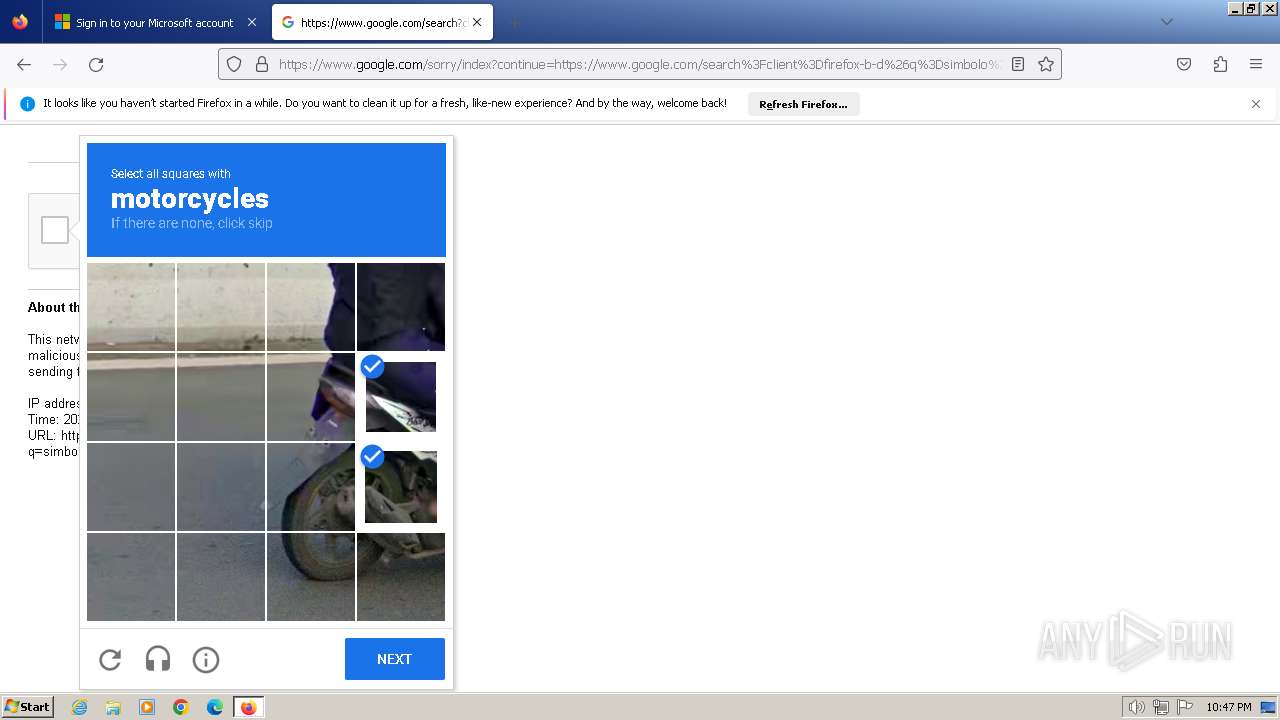Toggle reader view icon in address bar
The width and height of the screenshot is (1280, 720).
click(x=1018, y=64)
